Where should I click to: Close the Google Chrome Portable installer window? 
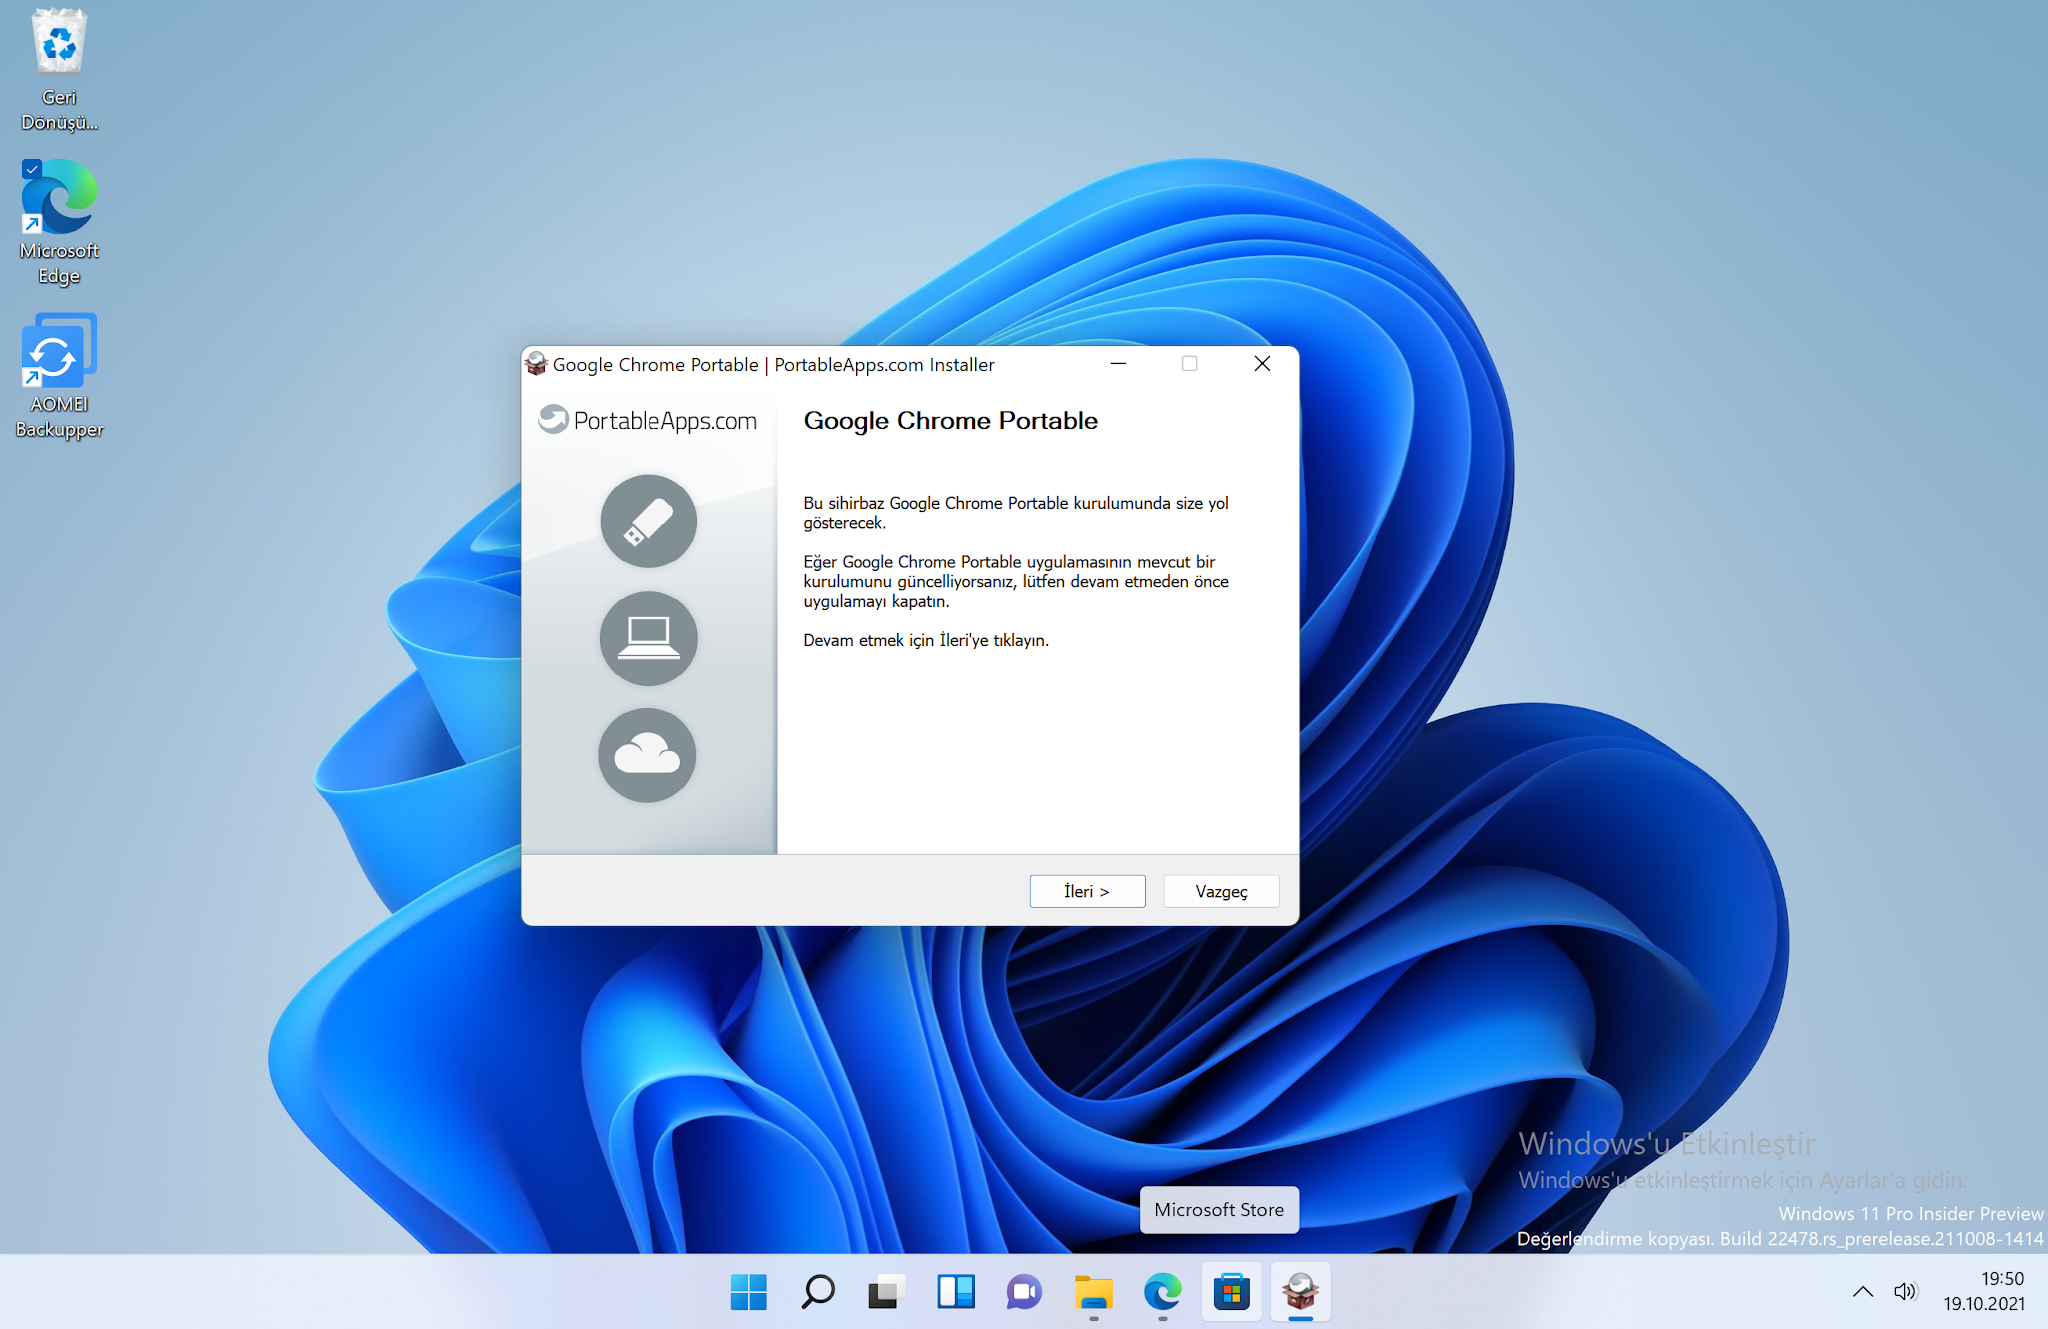click(1263, 364)
